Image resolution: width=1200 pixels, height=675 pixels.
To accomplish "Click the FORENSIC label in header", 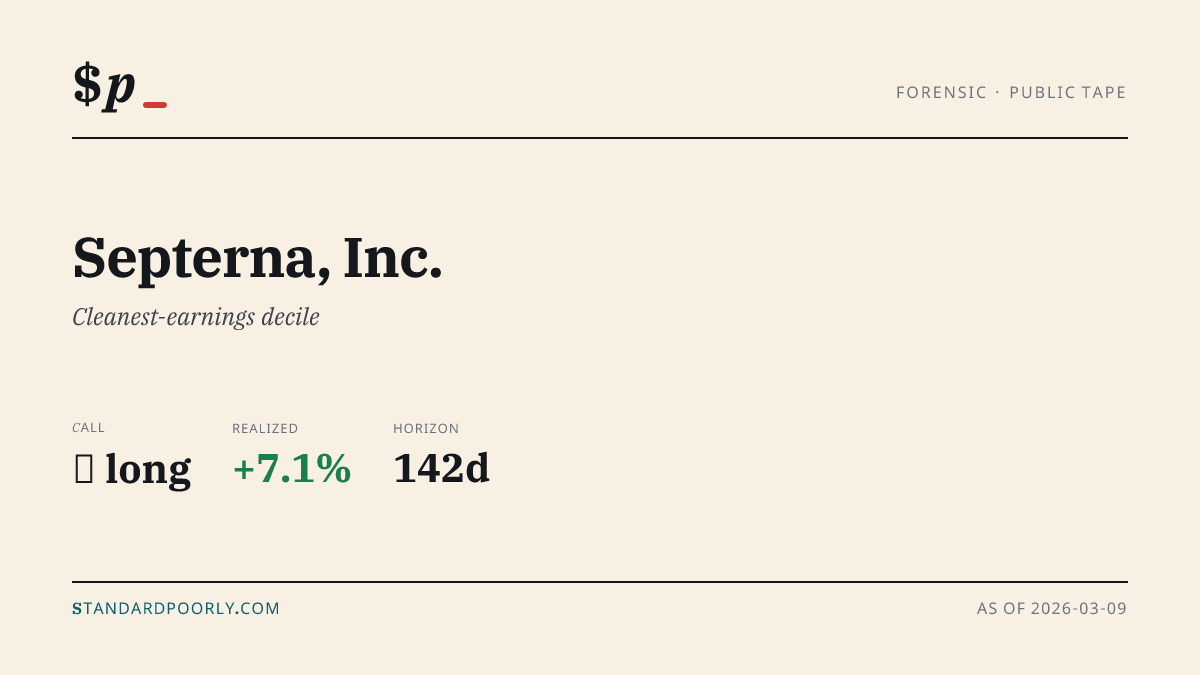I will click(941, 93).
